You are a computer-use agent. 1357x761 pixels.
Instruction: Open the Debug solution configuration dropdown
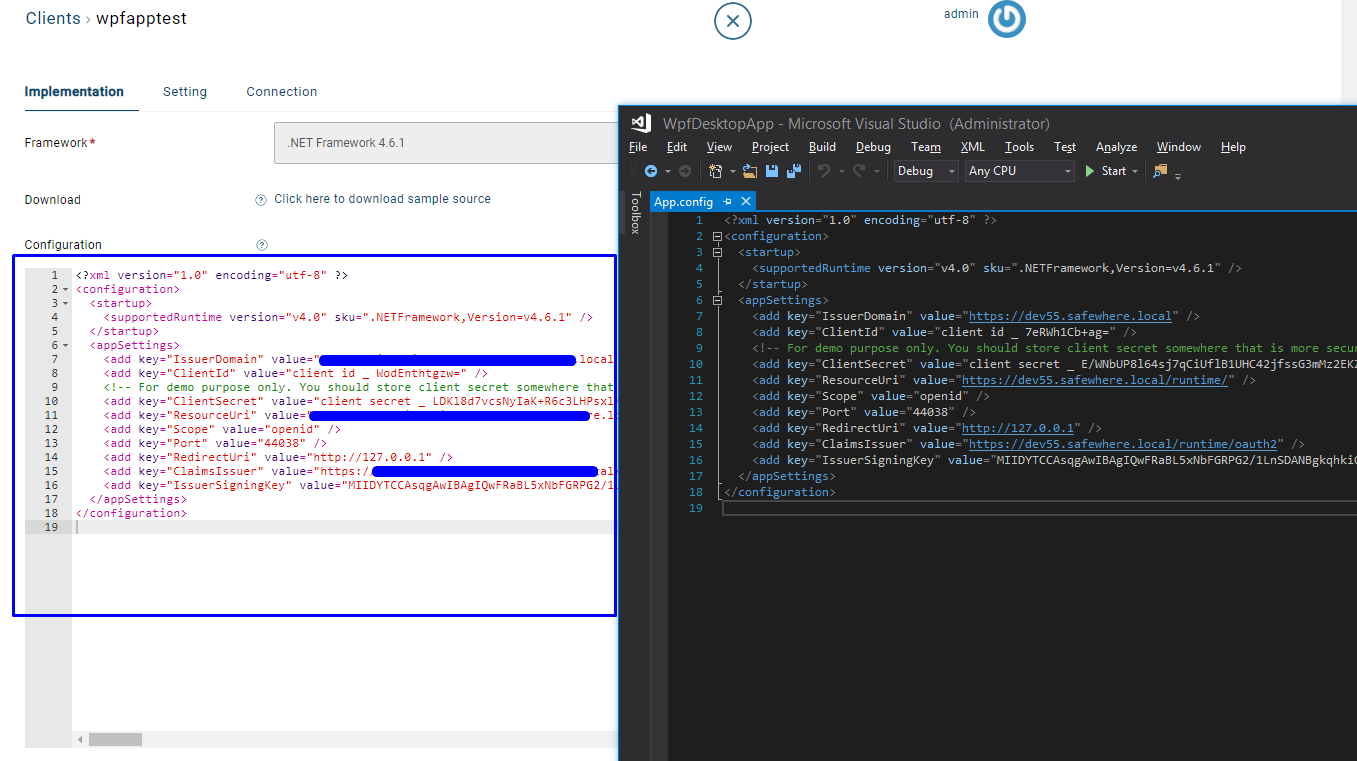[927, 171]
